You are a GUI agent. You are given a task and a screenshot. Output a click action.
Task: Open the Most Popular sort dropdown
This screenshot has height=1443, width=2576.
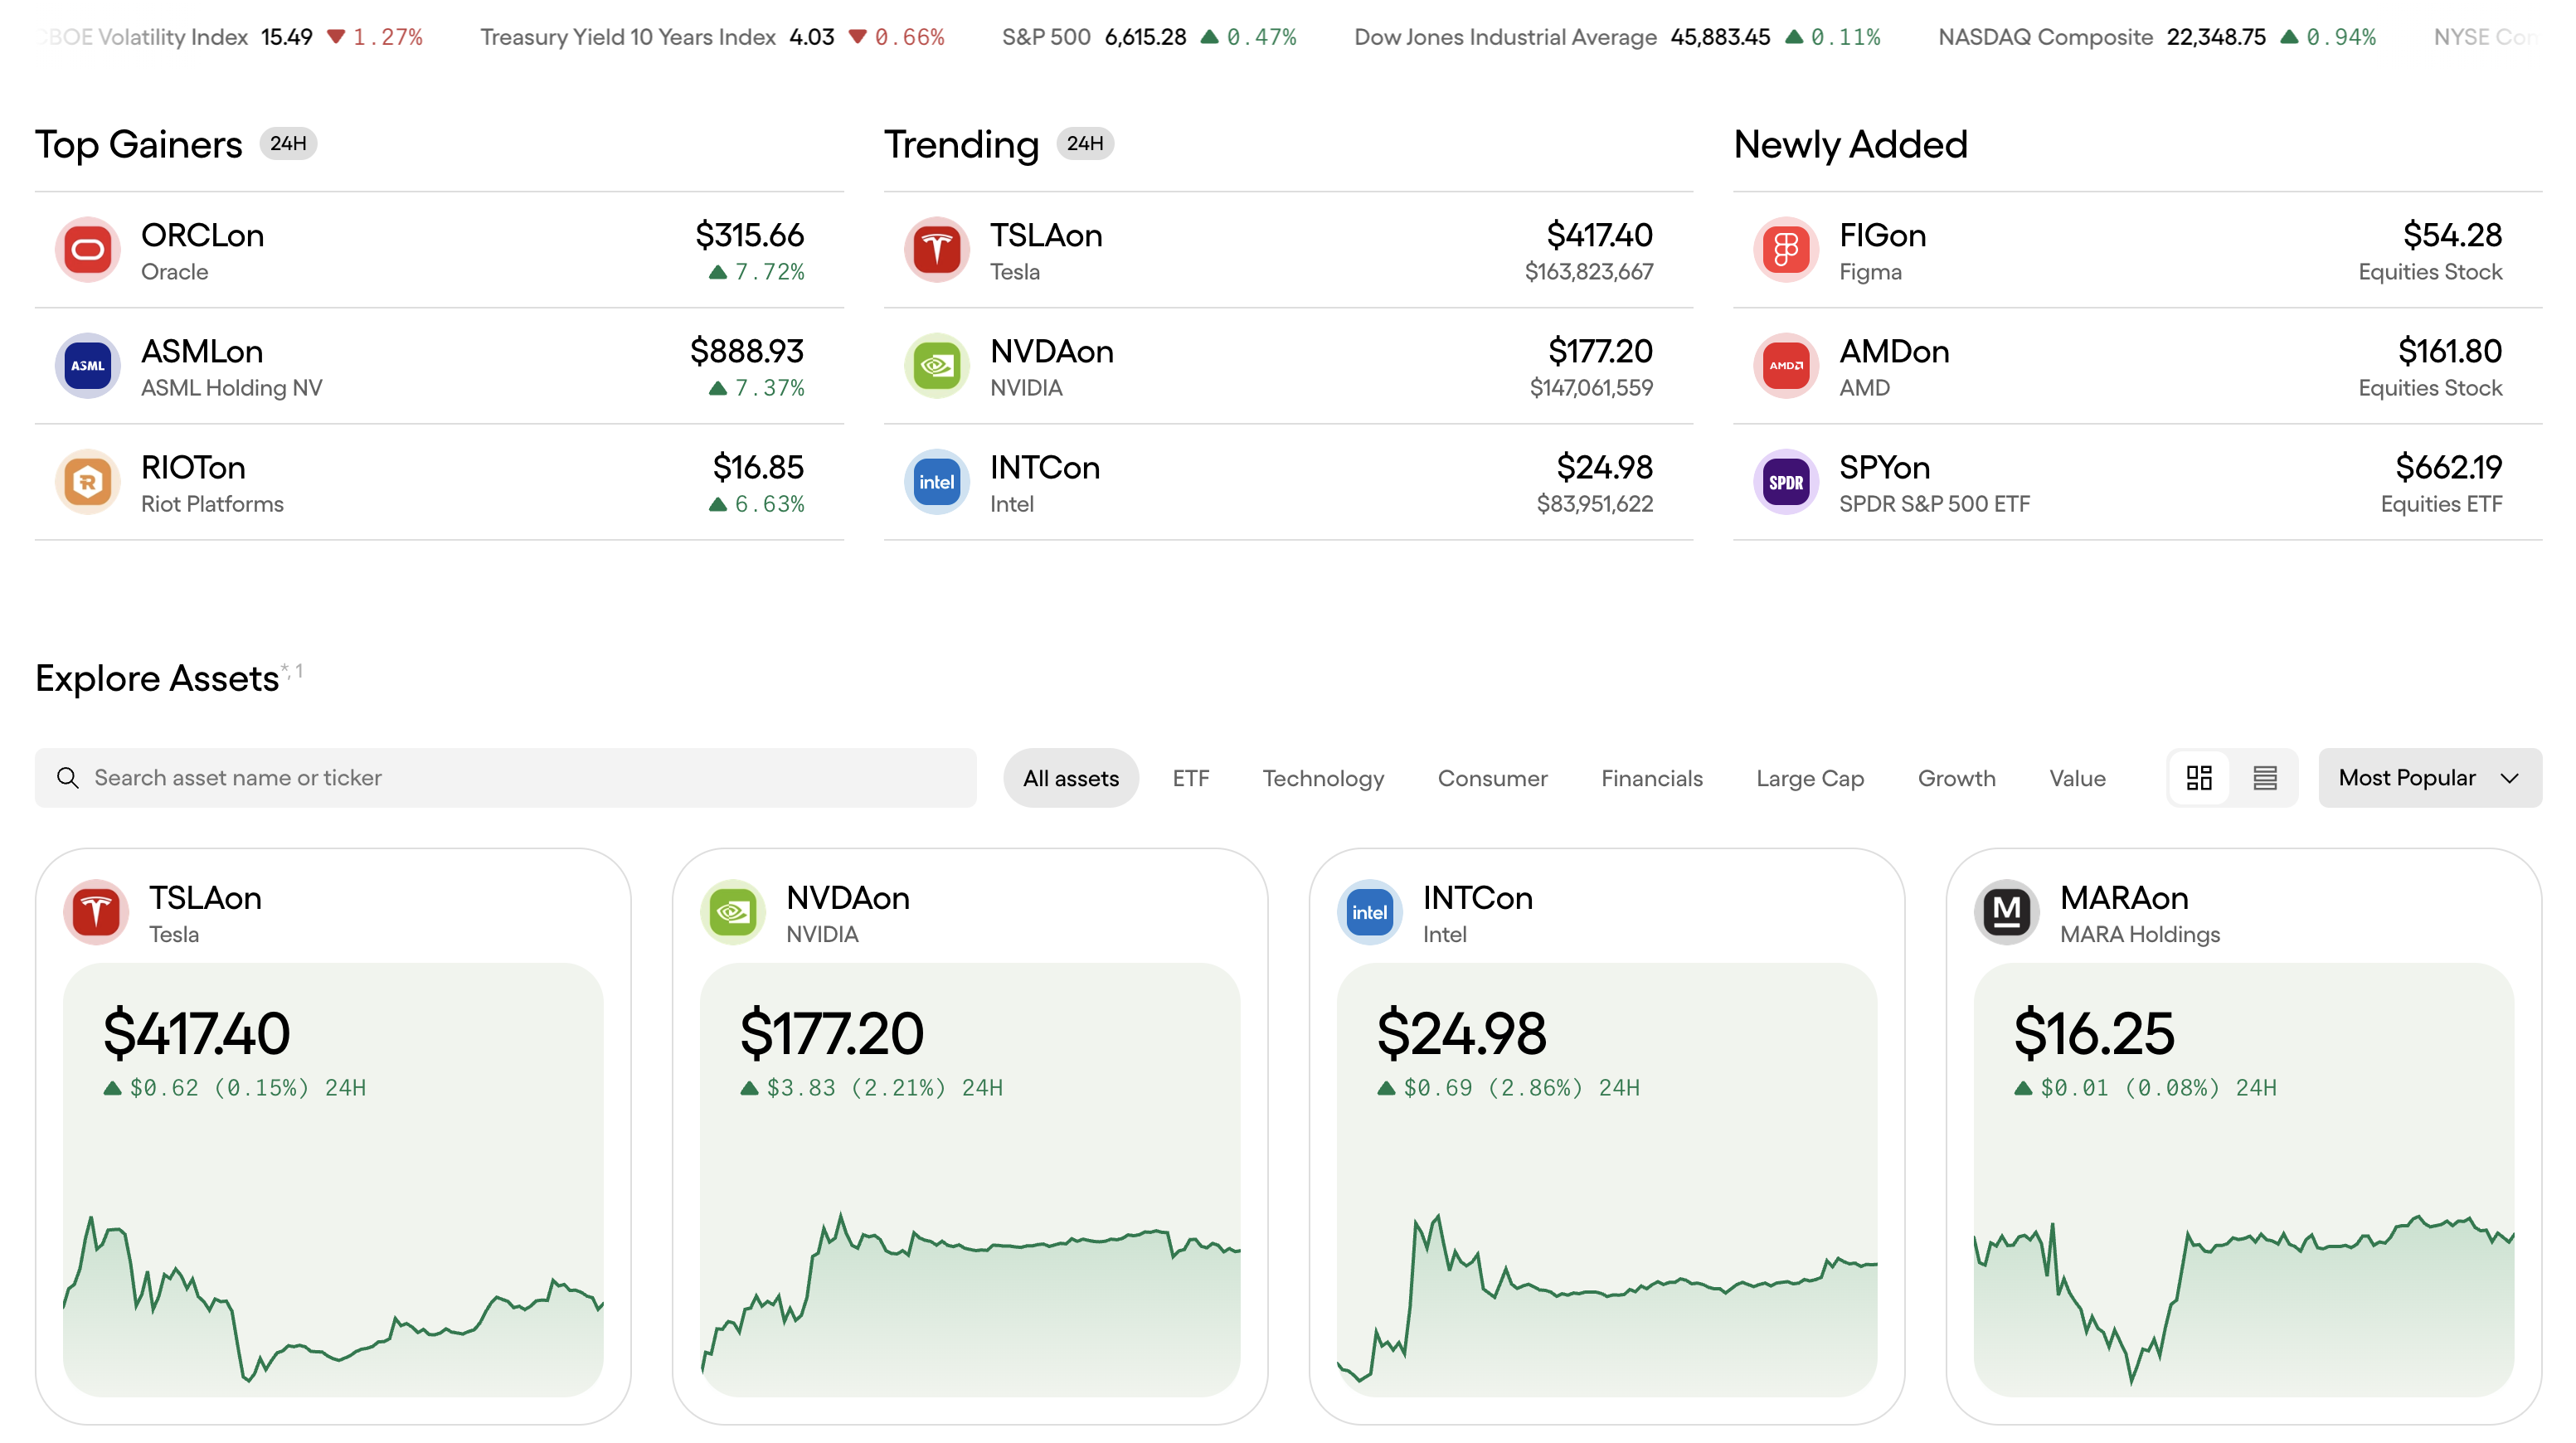click(2429, 778)
